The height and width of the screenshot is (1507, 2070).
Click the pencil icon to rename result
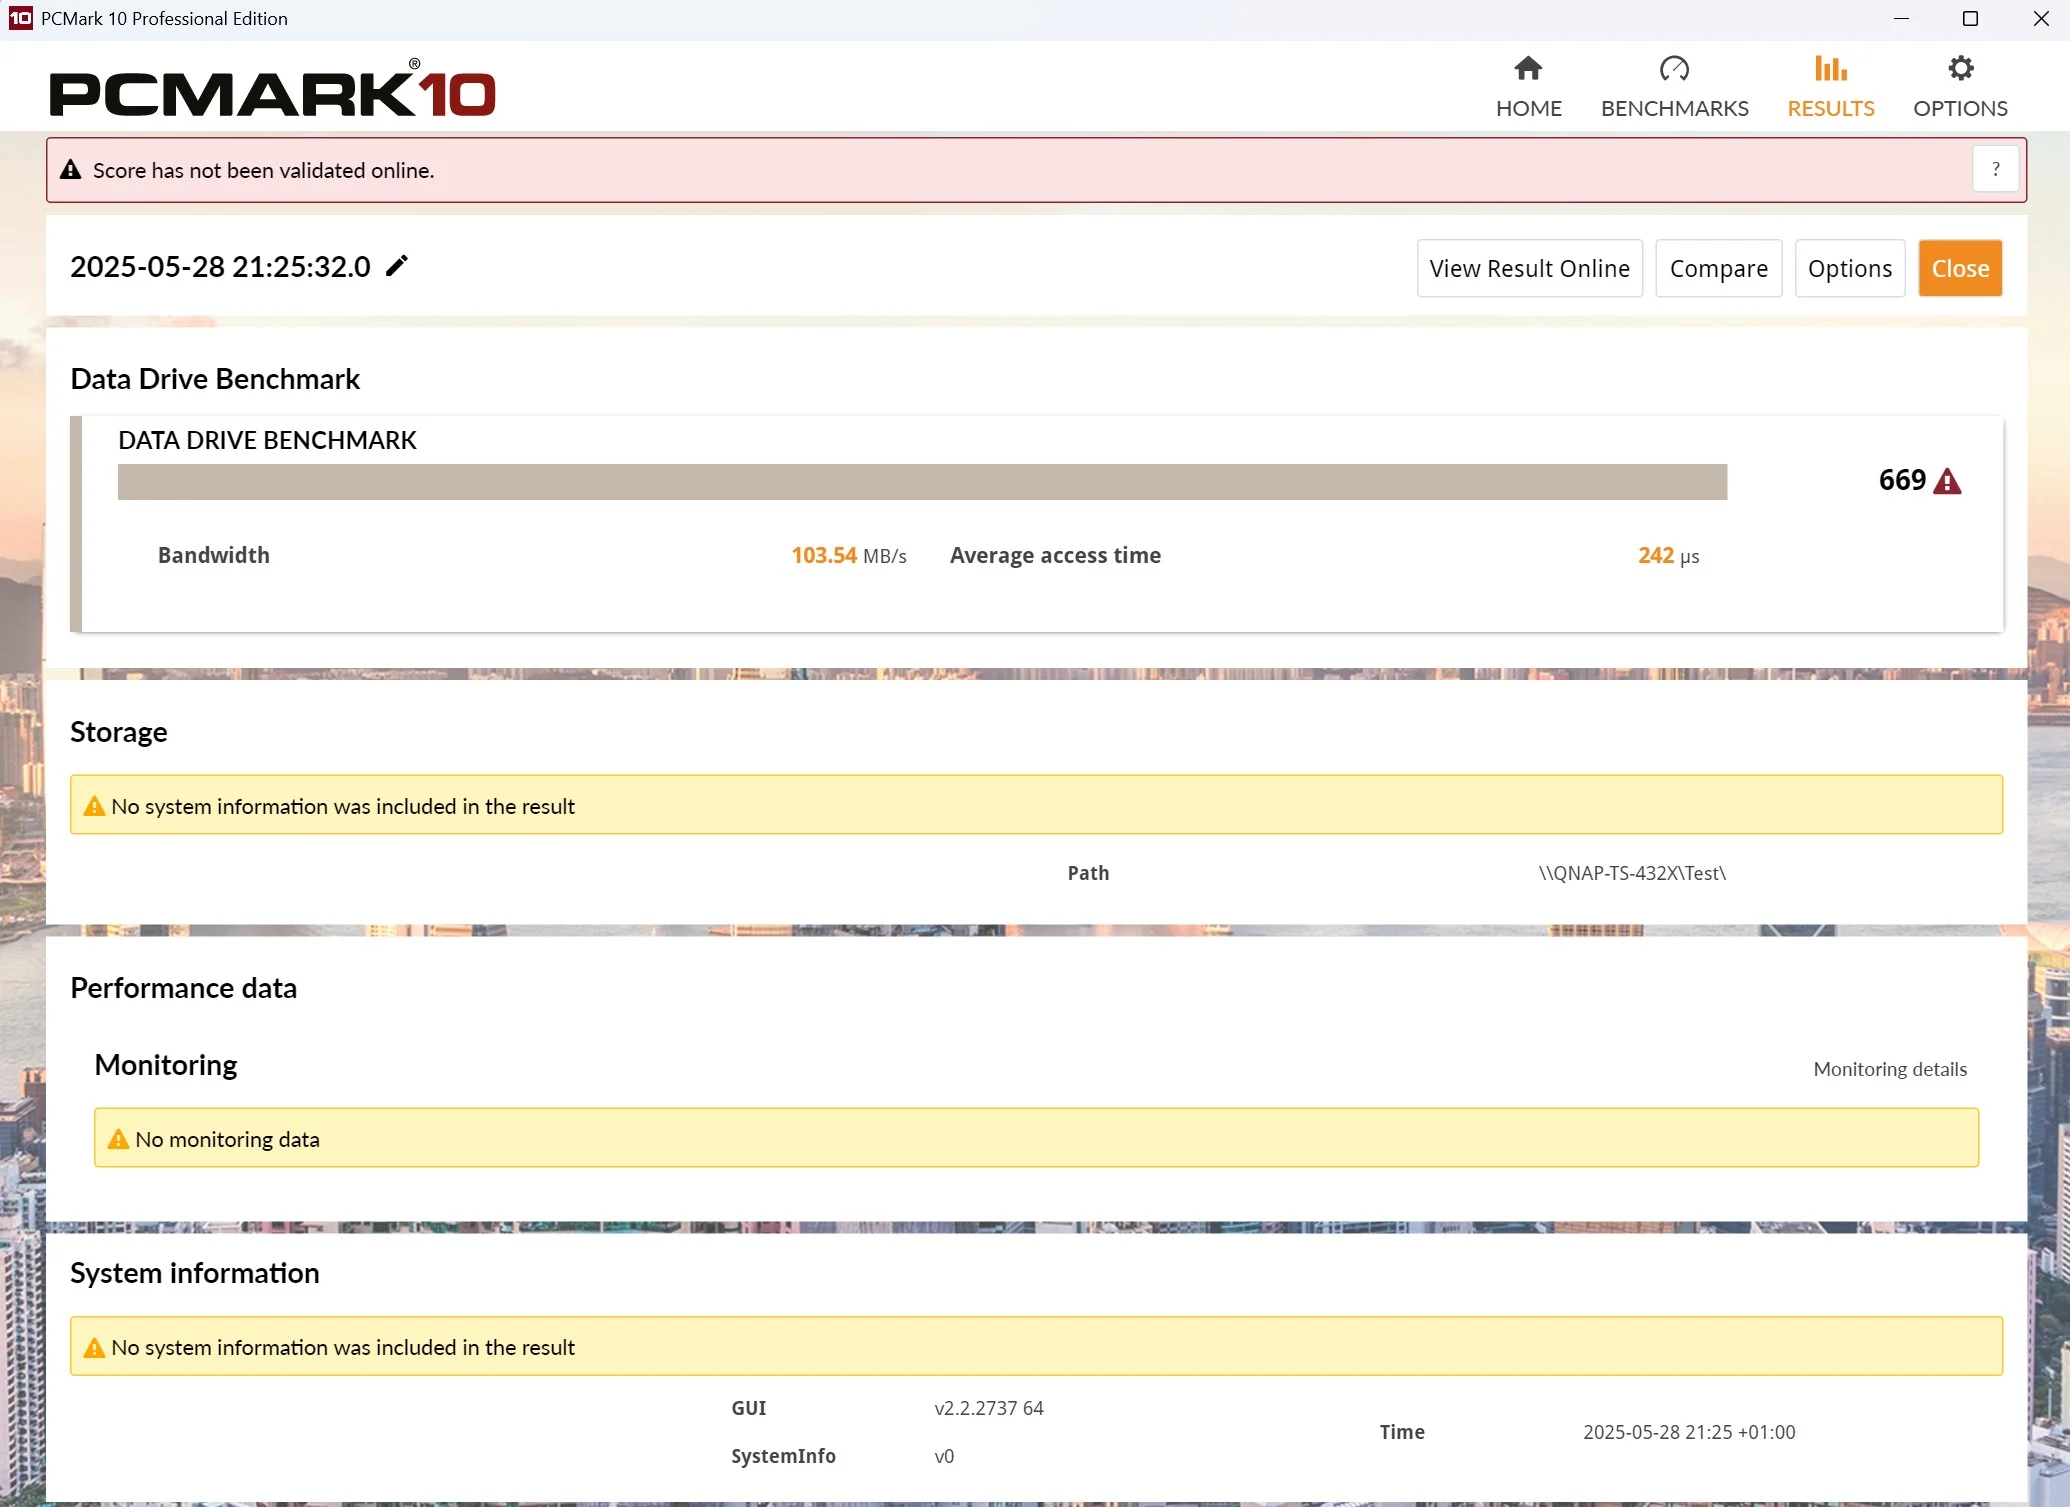click(x=397, y=265)
